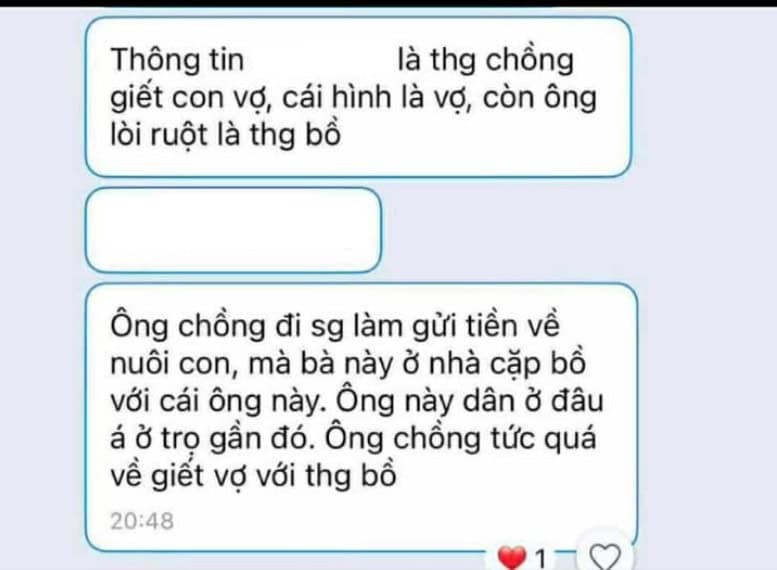Click the words "là thg chồng"

coord(486,60)
